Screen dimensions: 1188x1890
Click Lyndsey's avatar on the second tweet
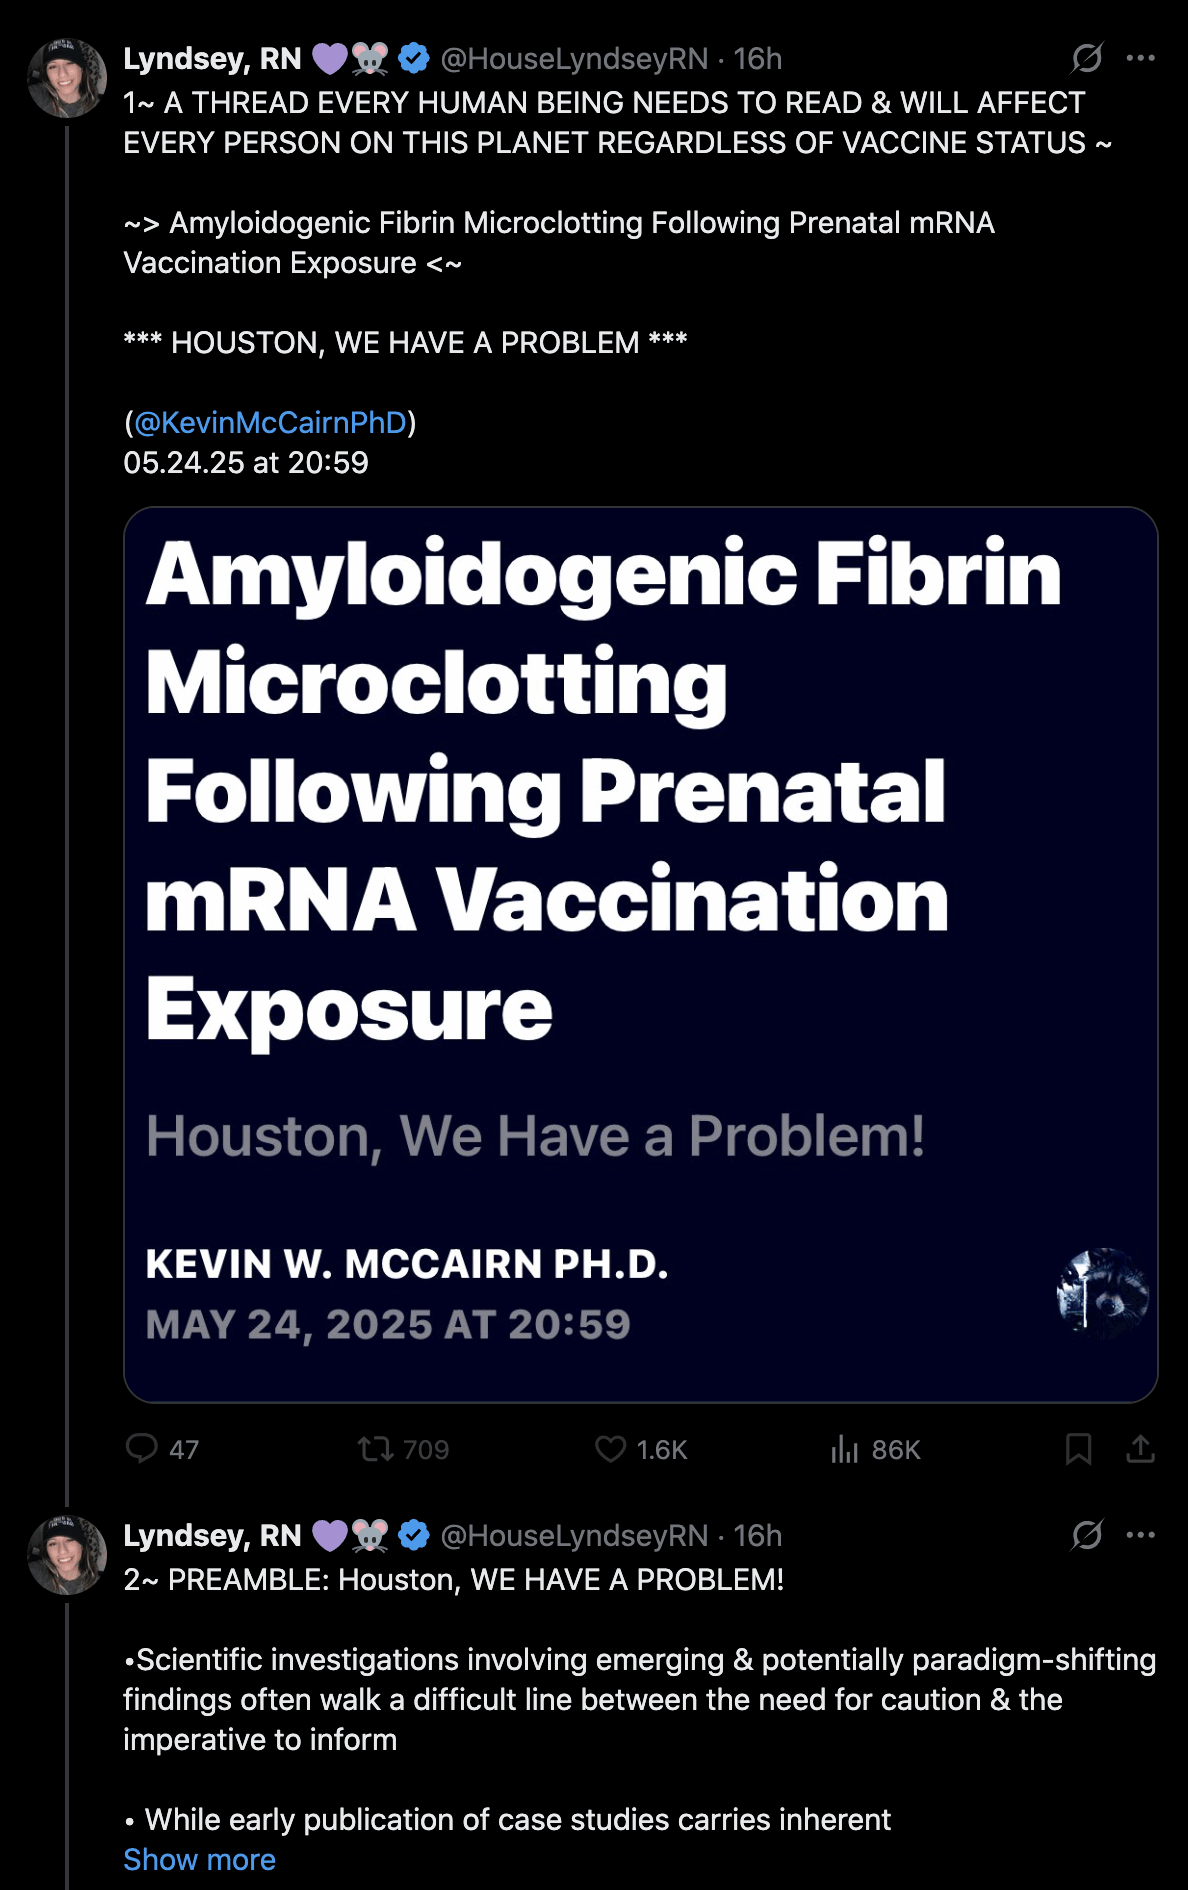tap(67, 1554)
